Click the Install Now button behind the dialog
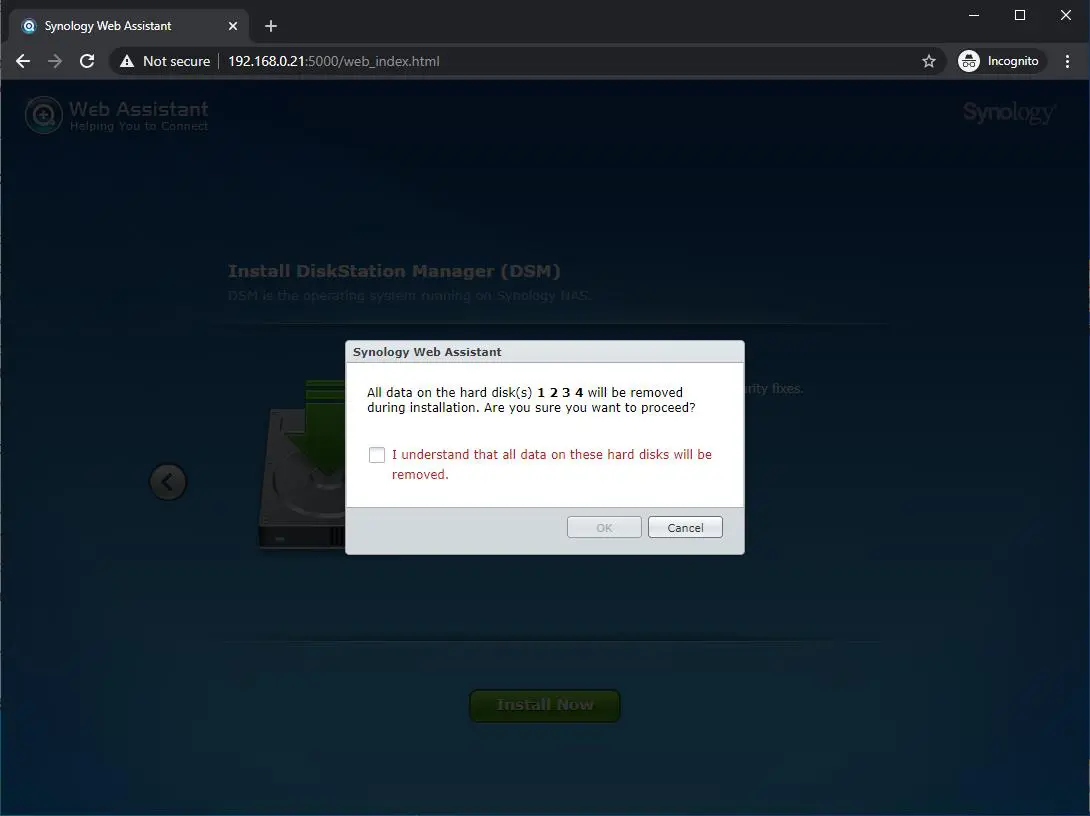1090x816 pixels. (x=544, y=705)
